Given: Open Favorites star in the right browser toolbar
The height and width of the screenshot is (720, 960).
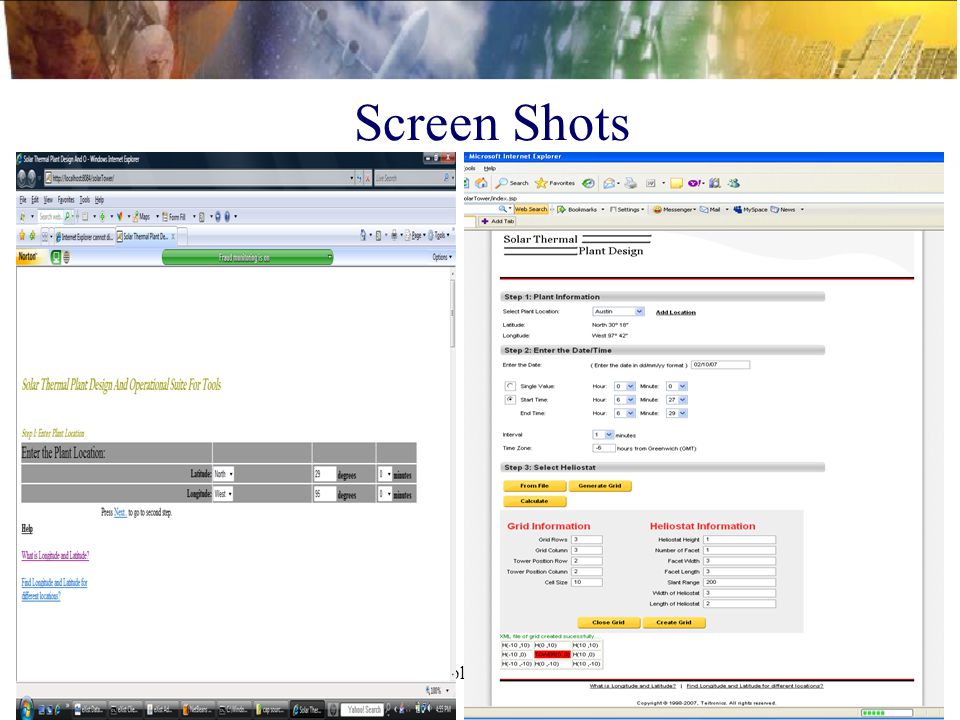Looking at the screenshot, I should click(x=555, y=183).
